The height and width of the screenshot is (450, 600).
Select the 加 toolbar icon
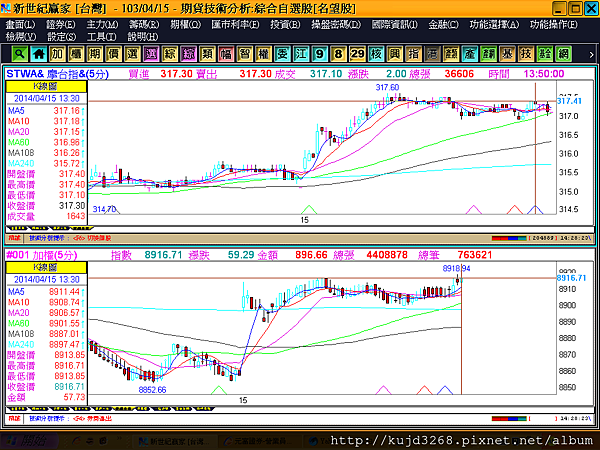point(57,54)
